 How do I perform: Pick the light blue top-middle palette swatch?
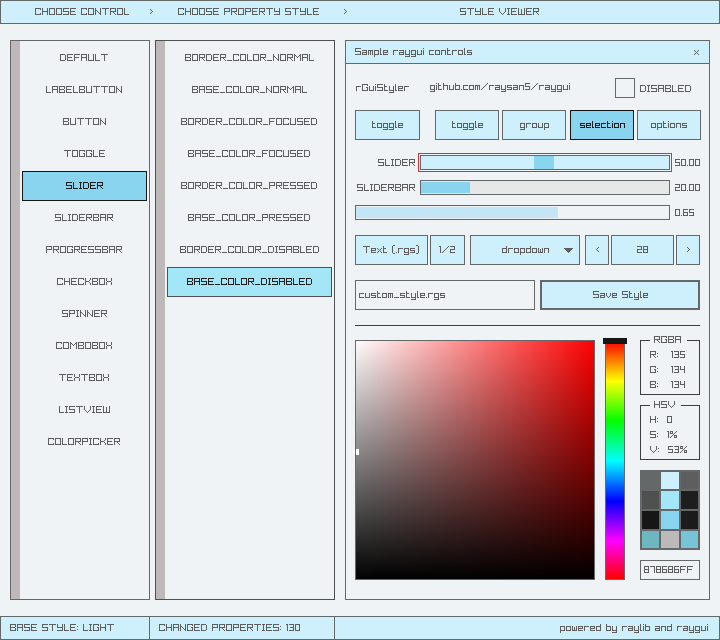(x=669, y=480)
